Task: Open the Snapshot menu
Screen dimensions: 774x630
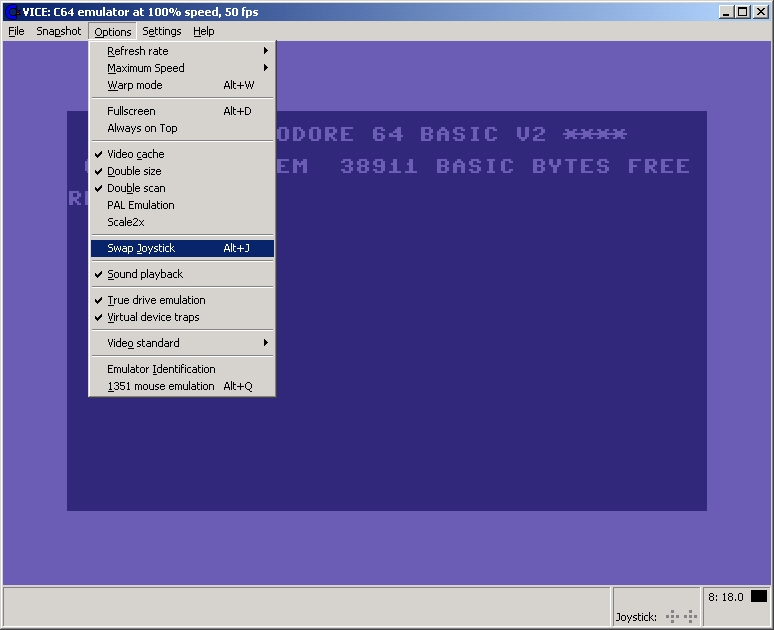Action: pos(58,31)
